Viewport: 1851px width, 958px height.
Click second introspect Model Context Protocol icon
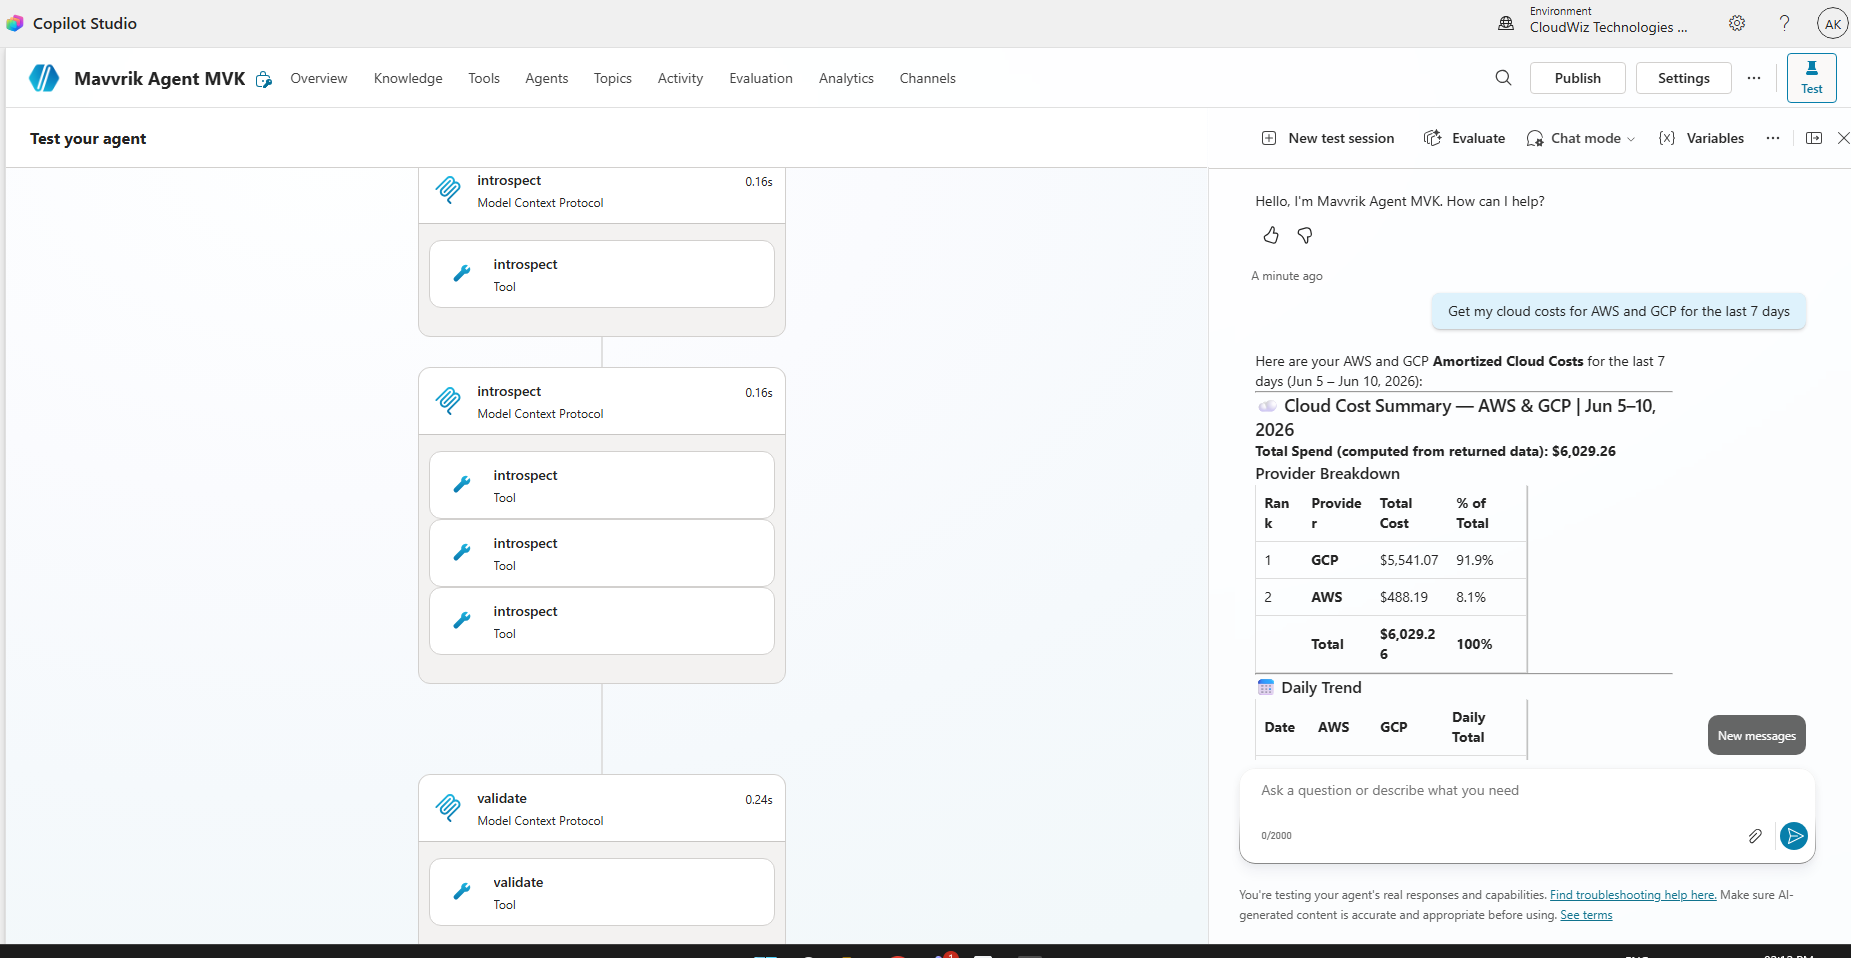[x=448, y=401]
